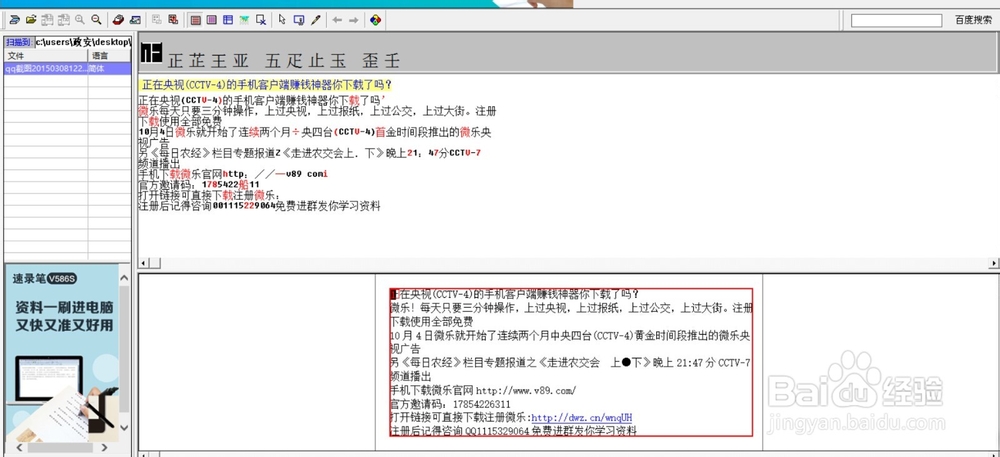Click the OCR line starting 10月4日
This screenshot has height=457, width=1000.
click(314, 132)
